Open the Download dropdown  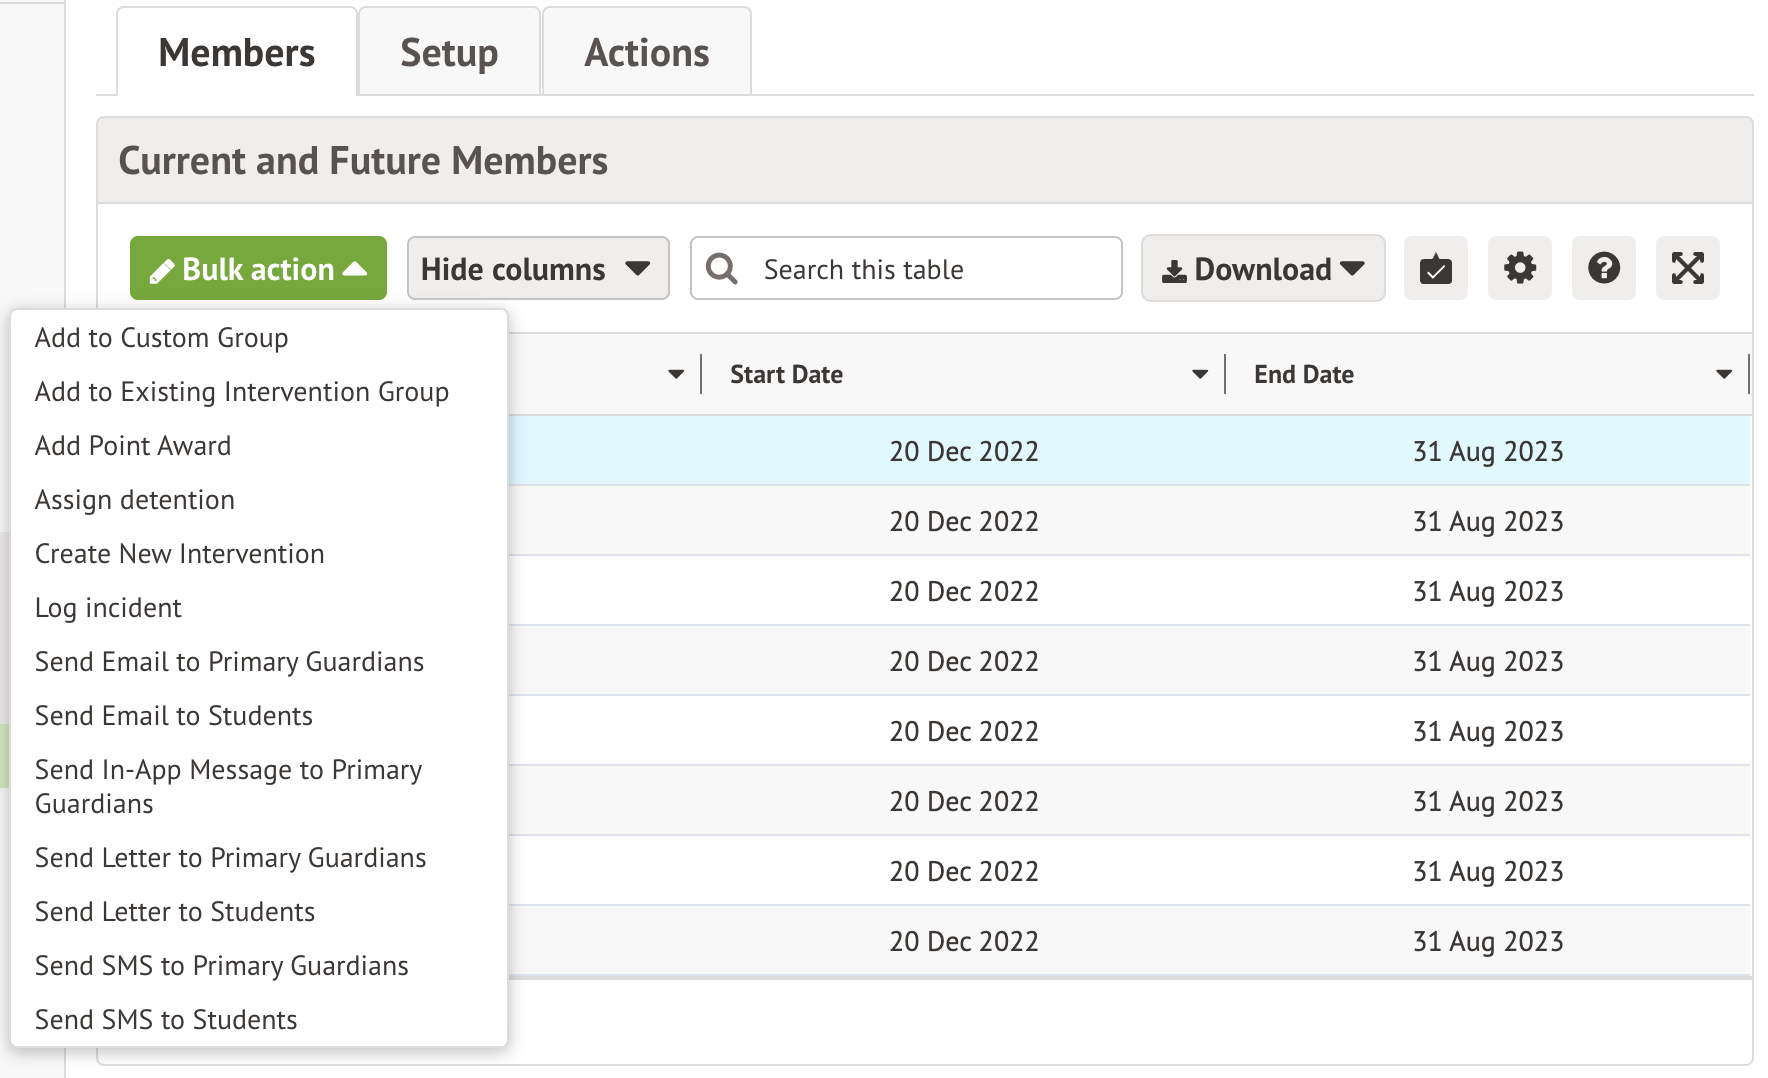tap(1263, 268)
